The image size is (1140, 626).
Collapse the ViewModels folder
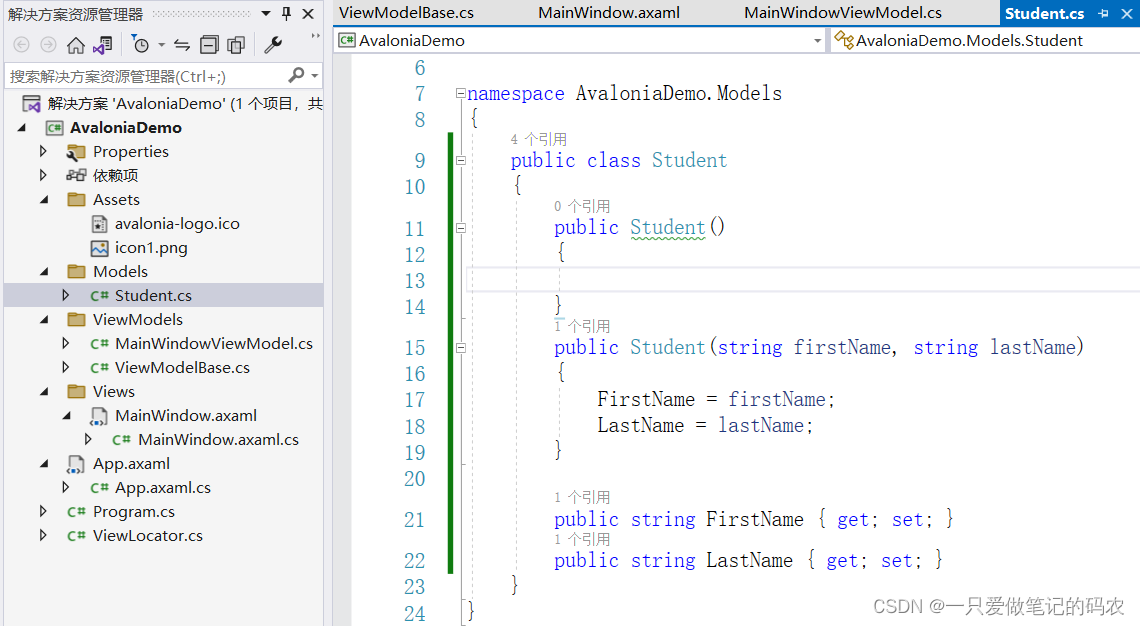pos(44,319)
